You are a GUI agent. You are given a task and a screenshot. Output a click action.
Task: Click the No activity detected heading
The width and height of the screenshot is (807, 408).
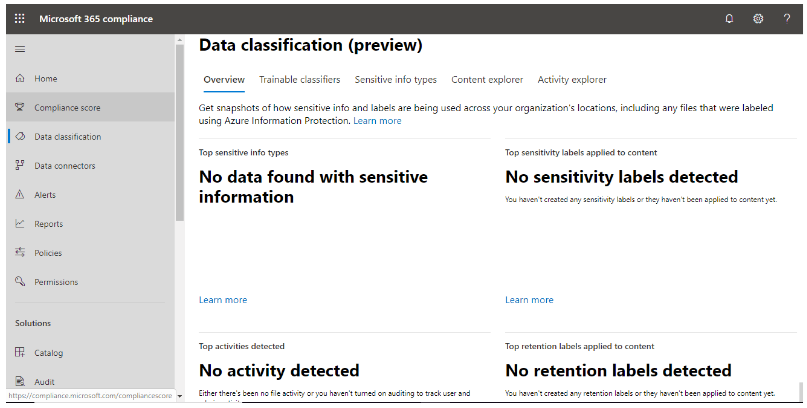279,370
